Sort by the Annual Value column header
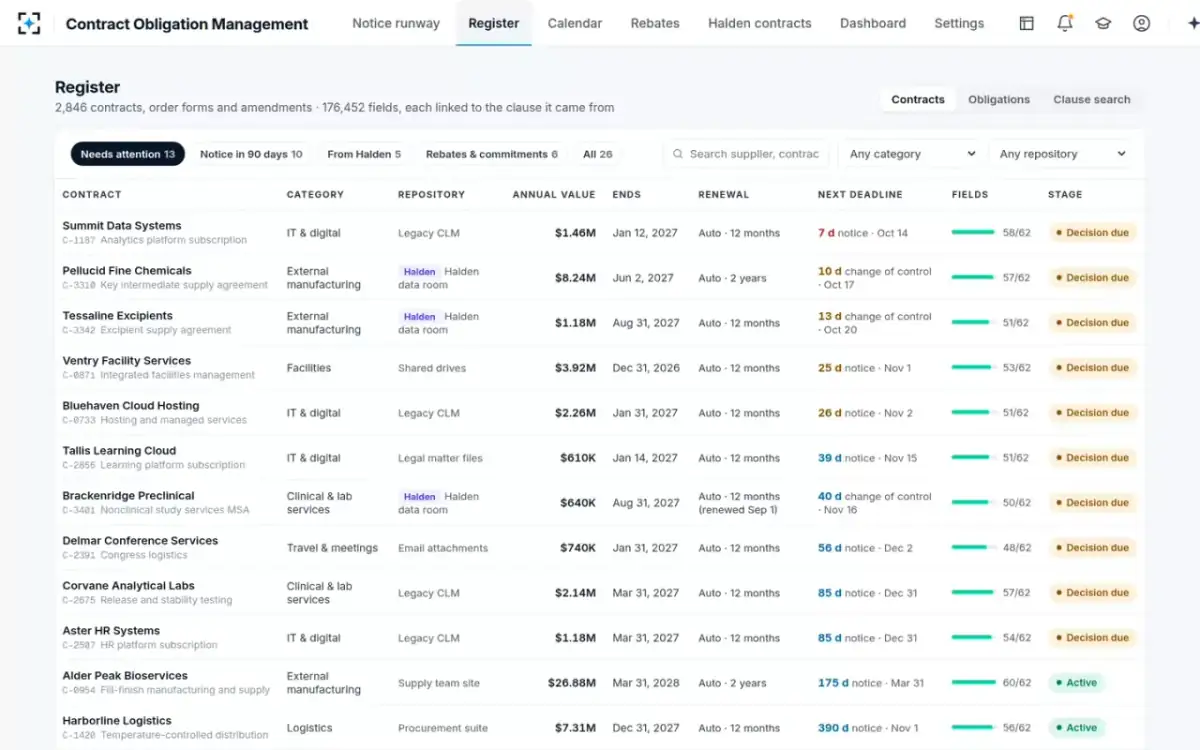This screenshot has width=1200, height=750. [x=554, y=195]
